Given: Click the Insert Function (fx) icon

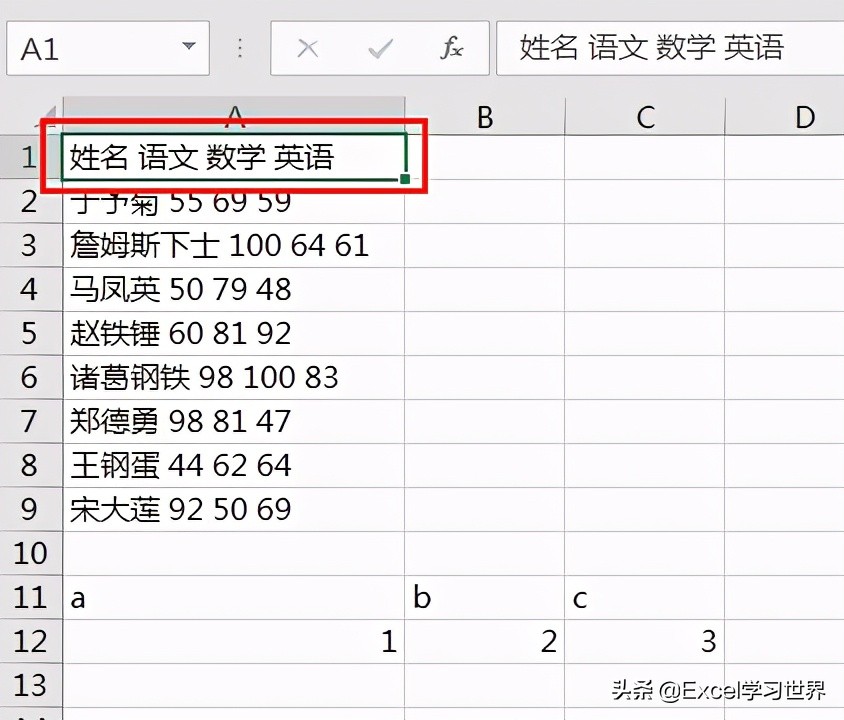Looking at the screenshot, I should click(453, 47).
